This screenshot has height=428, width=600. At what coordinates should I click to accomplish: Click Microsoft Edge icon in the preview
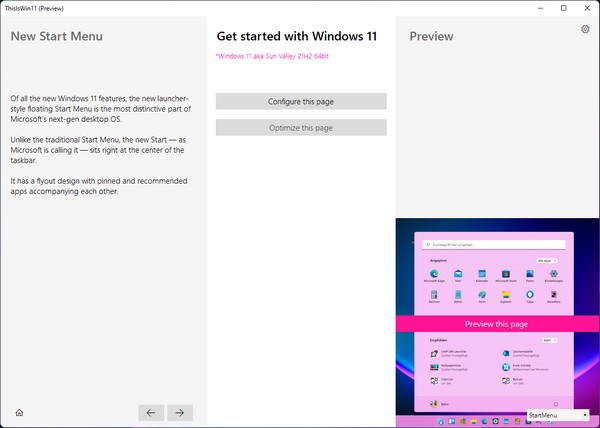(x=435, y=274)
